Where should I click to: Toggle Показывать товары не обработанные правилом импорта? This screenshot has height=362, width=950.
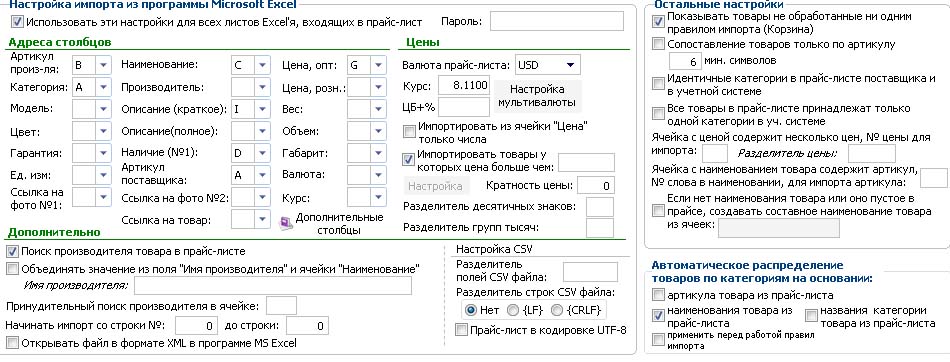click(658, 22)
